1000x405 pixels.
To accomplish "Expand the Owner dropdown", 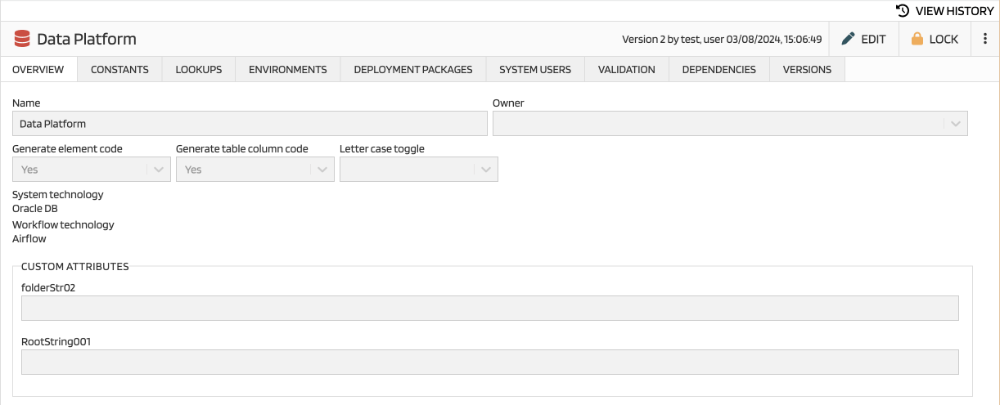I will point(955,123).
